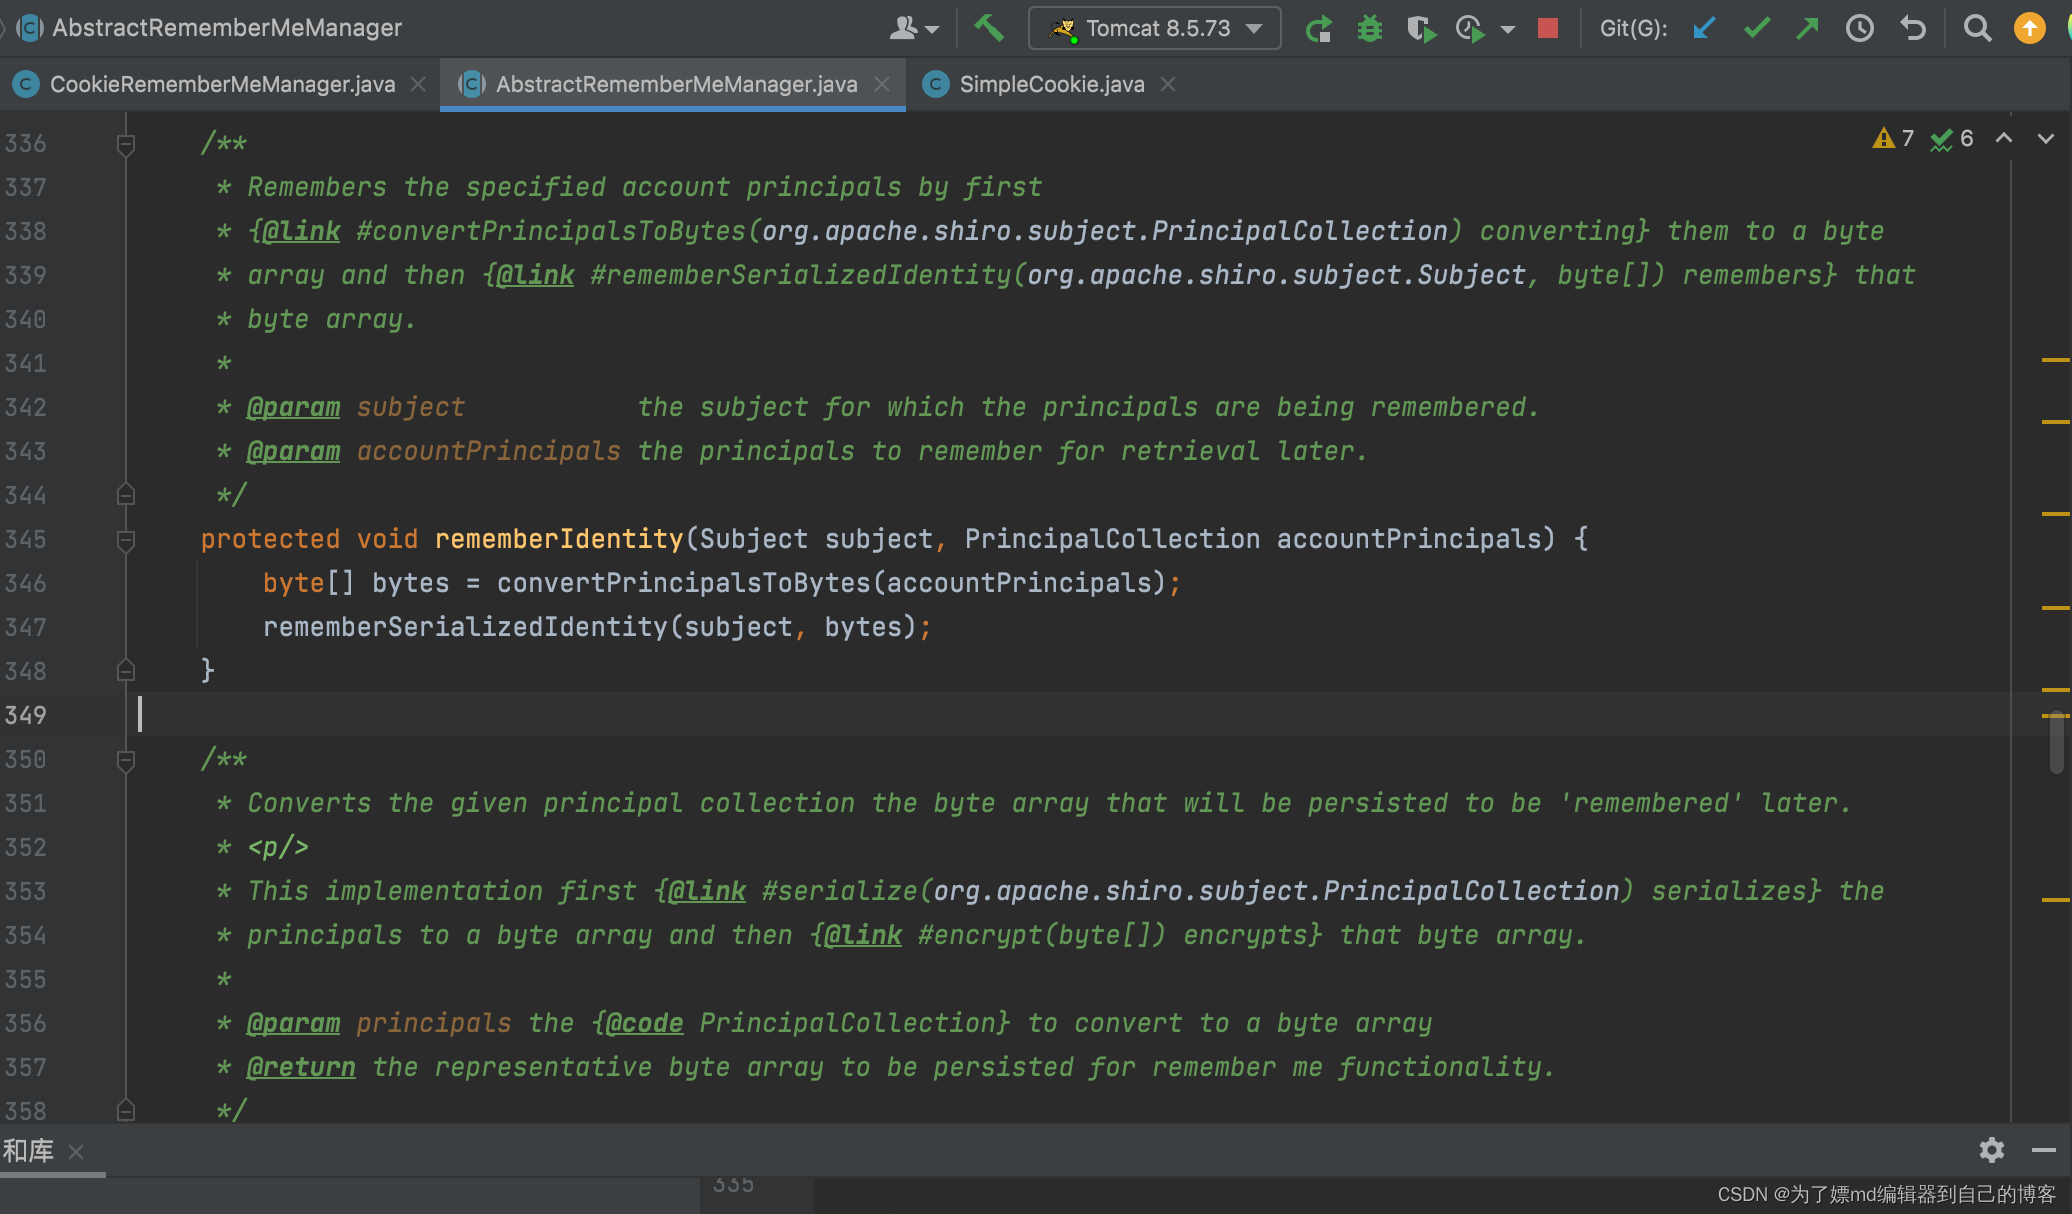This screenshot has width=2072, height=1214.
Task: Click the warnings count indicator showing 7
Action: coord(1893,138)
